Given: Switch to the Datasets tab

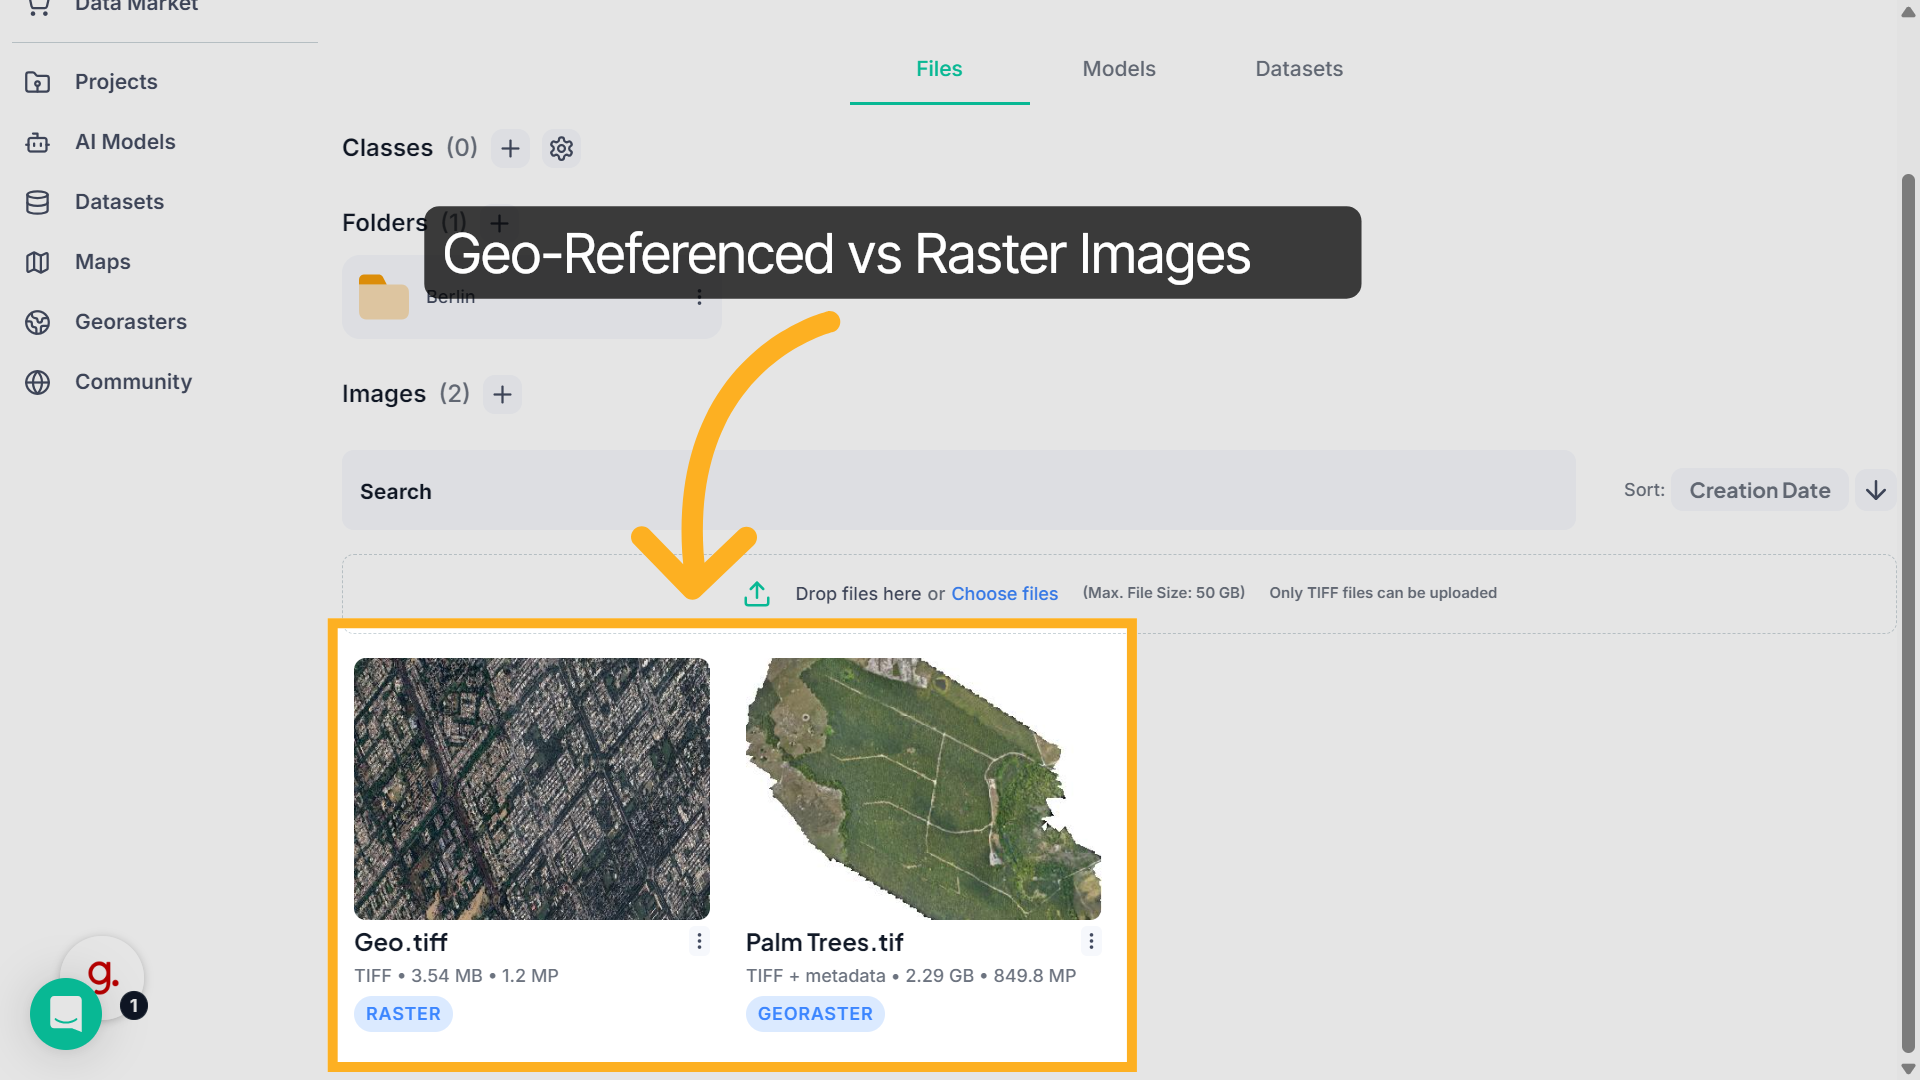Looking at the screenshot, I should [x=1299, y=69].
